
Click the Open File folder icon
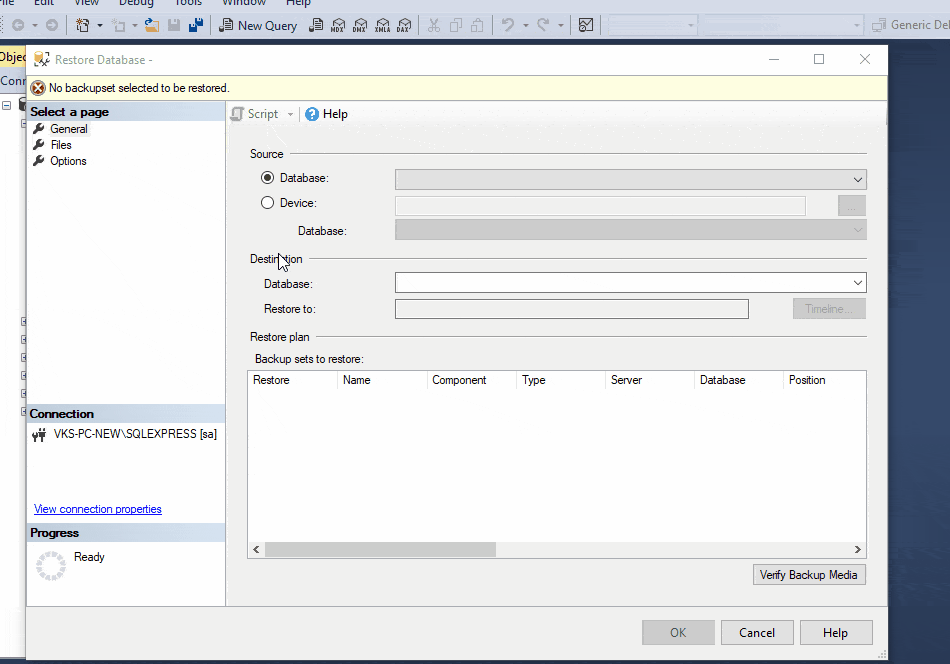point(152,25)
